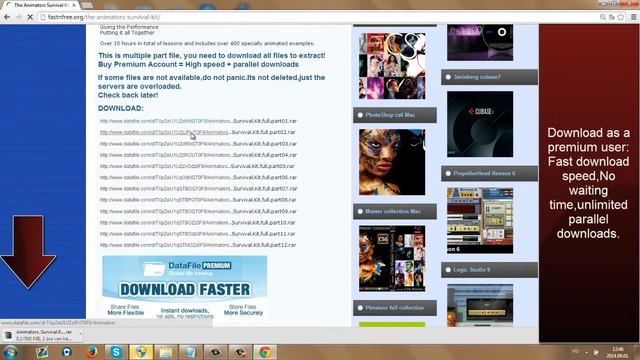This screenshot has width=640, height=360.
Task: Click the browser back arrow
Action: coord(7,17)
